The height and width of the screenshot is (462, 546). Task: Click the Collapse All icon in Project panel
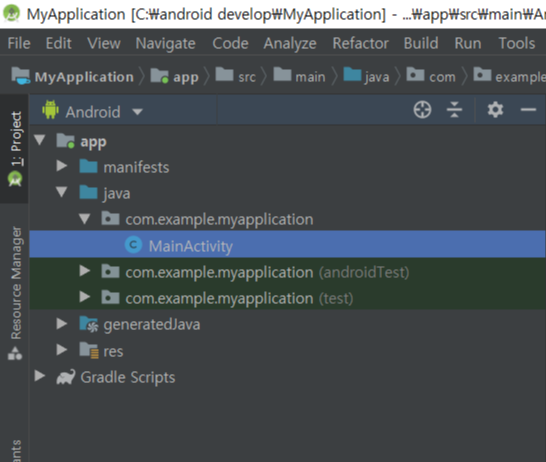454,110
